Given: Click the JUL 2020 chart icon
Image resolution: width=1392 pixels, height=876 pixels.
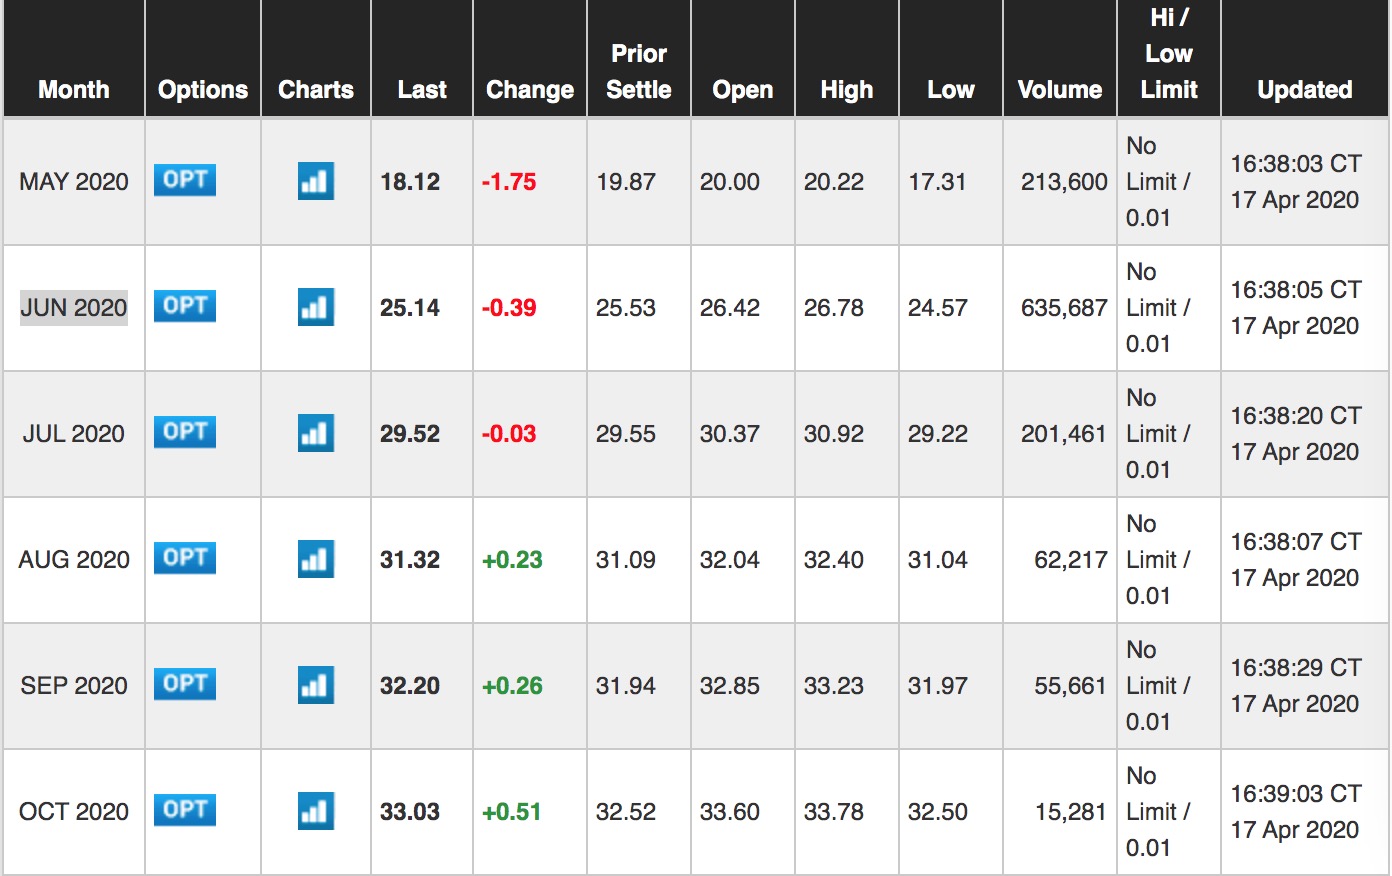Looking at the screenshot, I should click(315, 433).
